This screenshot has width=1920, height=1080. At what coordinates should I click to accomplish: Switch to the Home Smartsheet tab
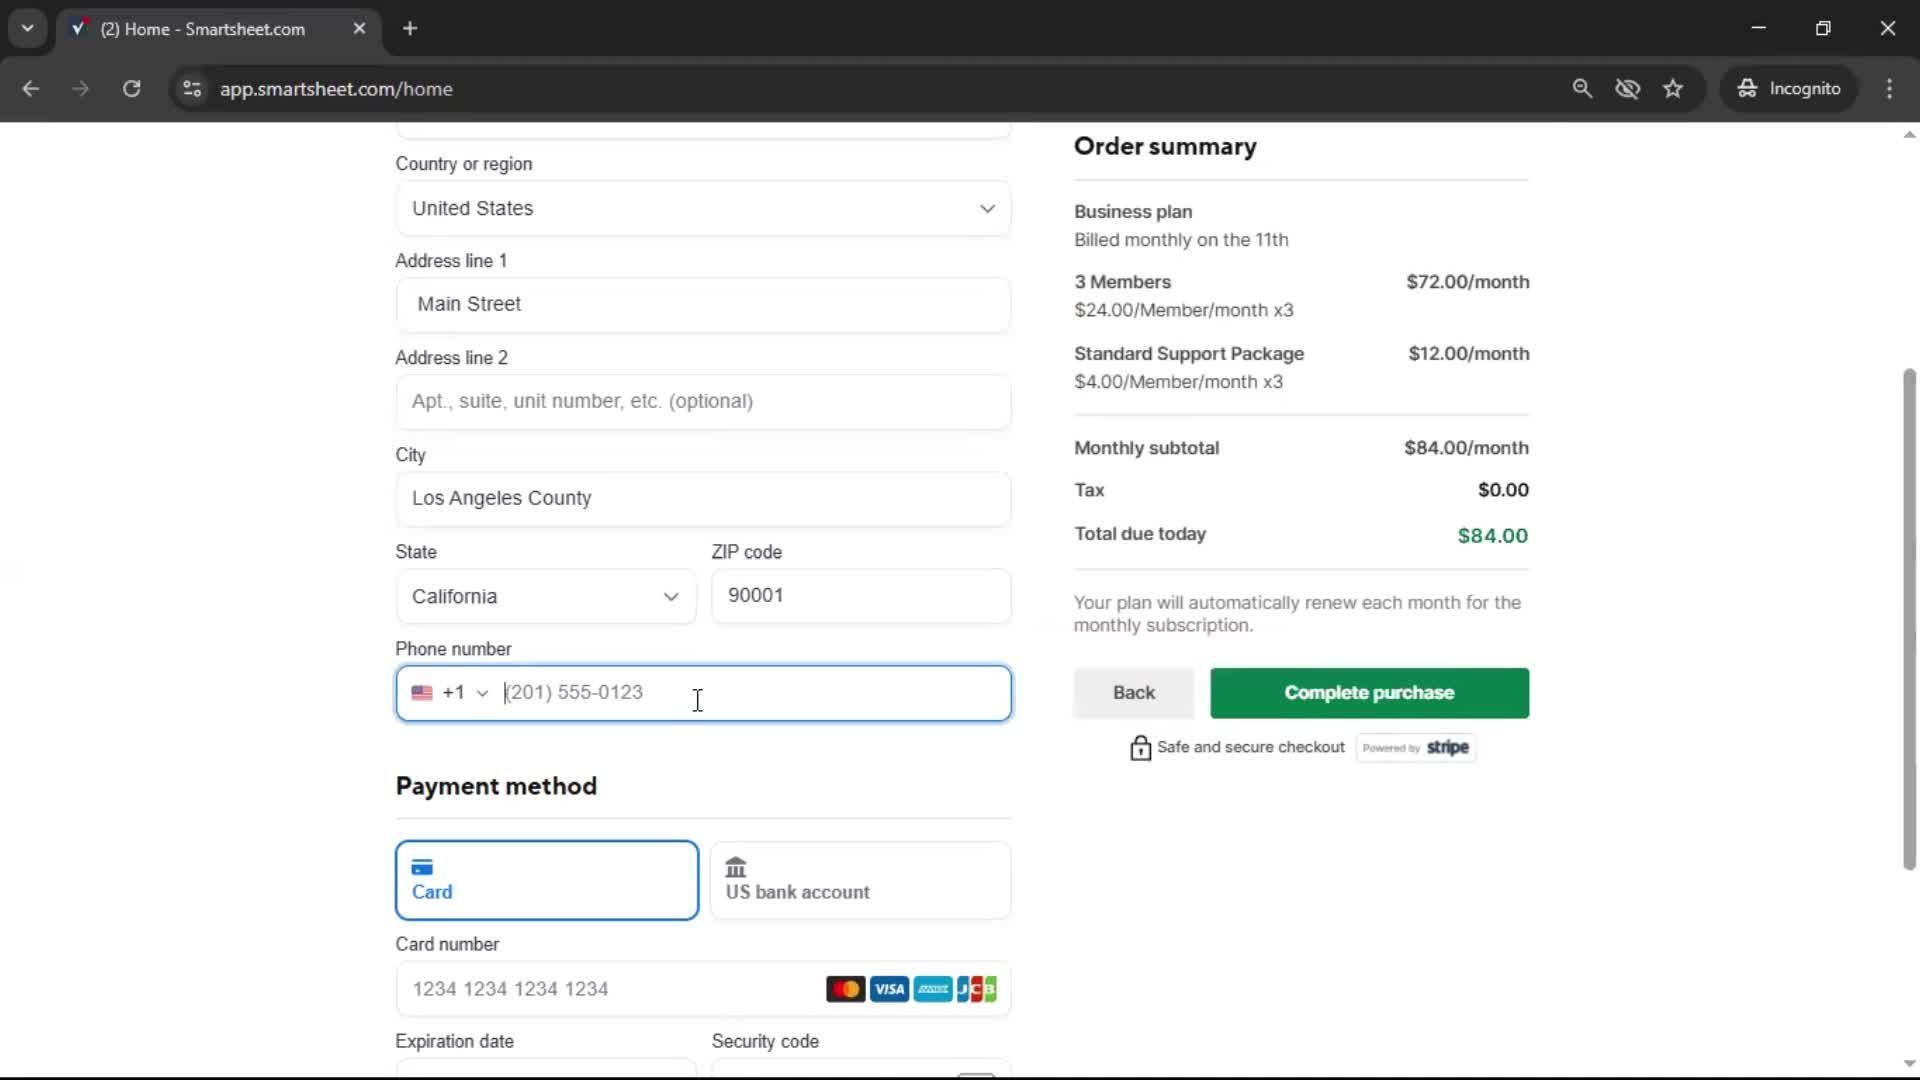coord(200,29)
